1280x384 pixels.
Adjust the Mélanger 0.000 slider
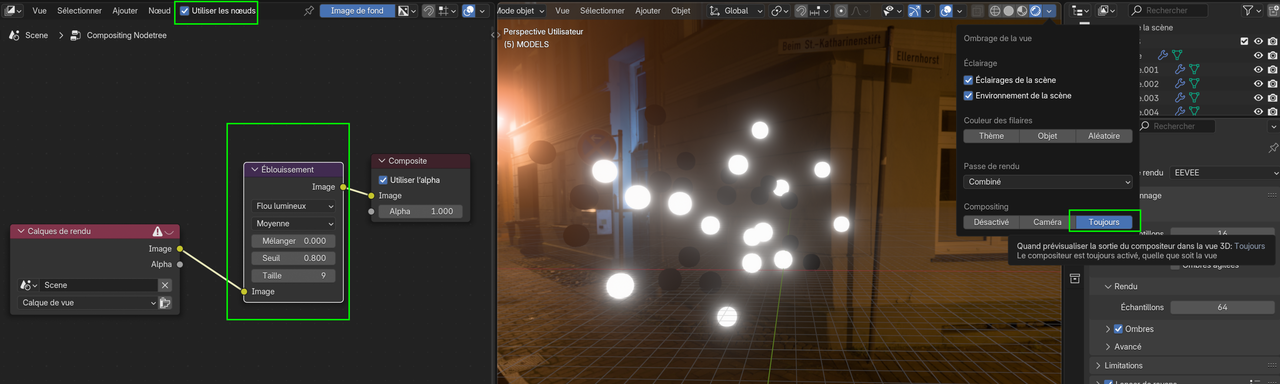(x=294, y=241)
